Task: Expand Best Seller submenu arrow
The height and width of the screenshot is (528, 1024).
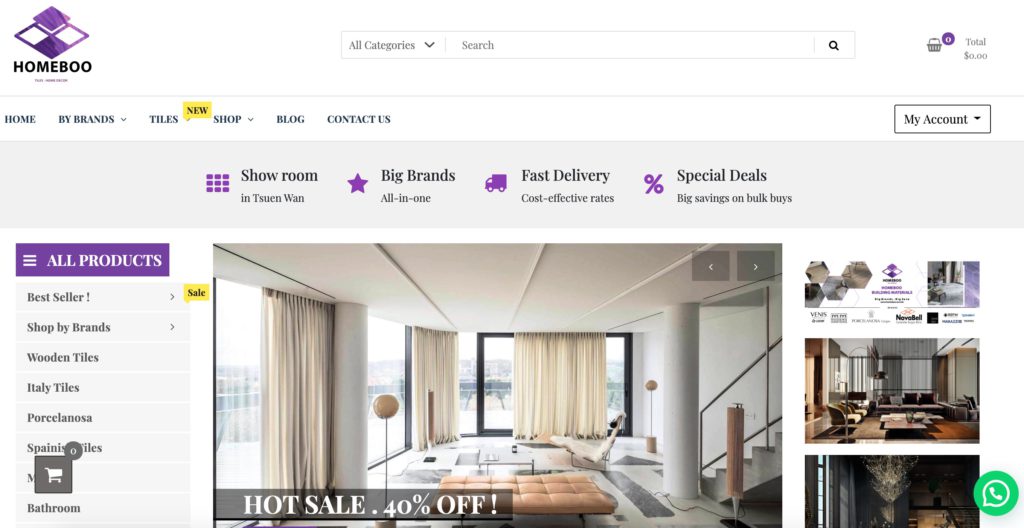Action: [172, 297]
